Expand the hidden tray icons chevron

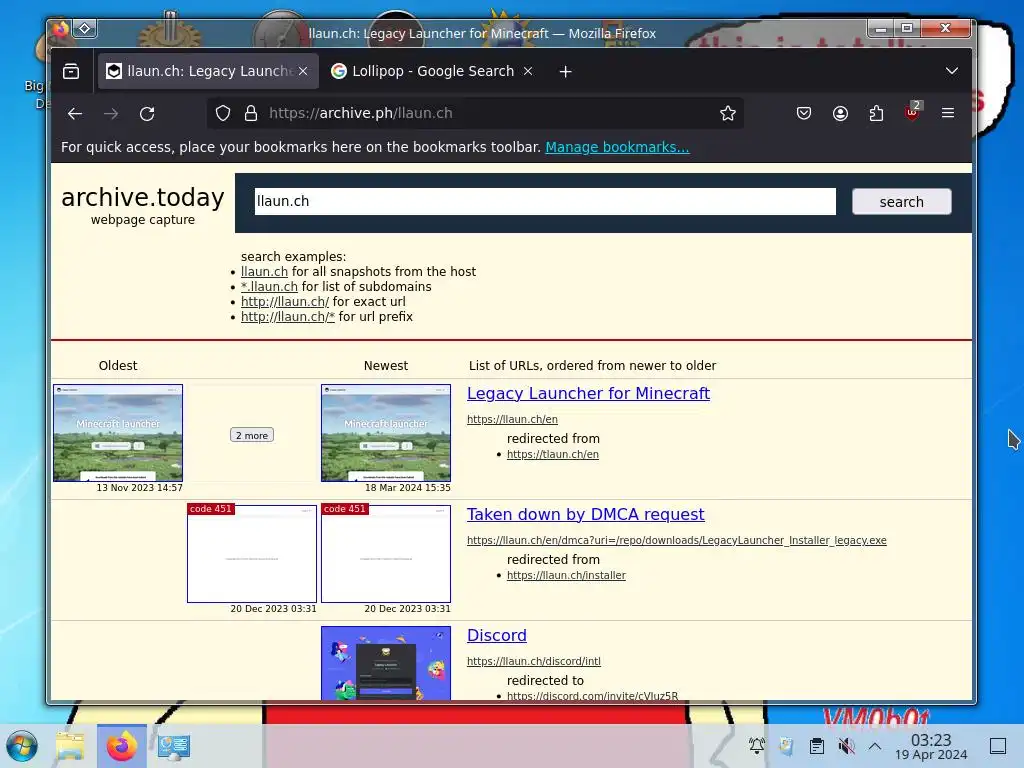pos(875,746)
